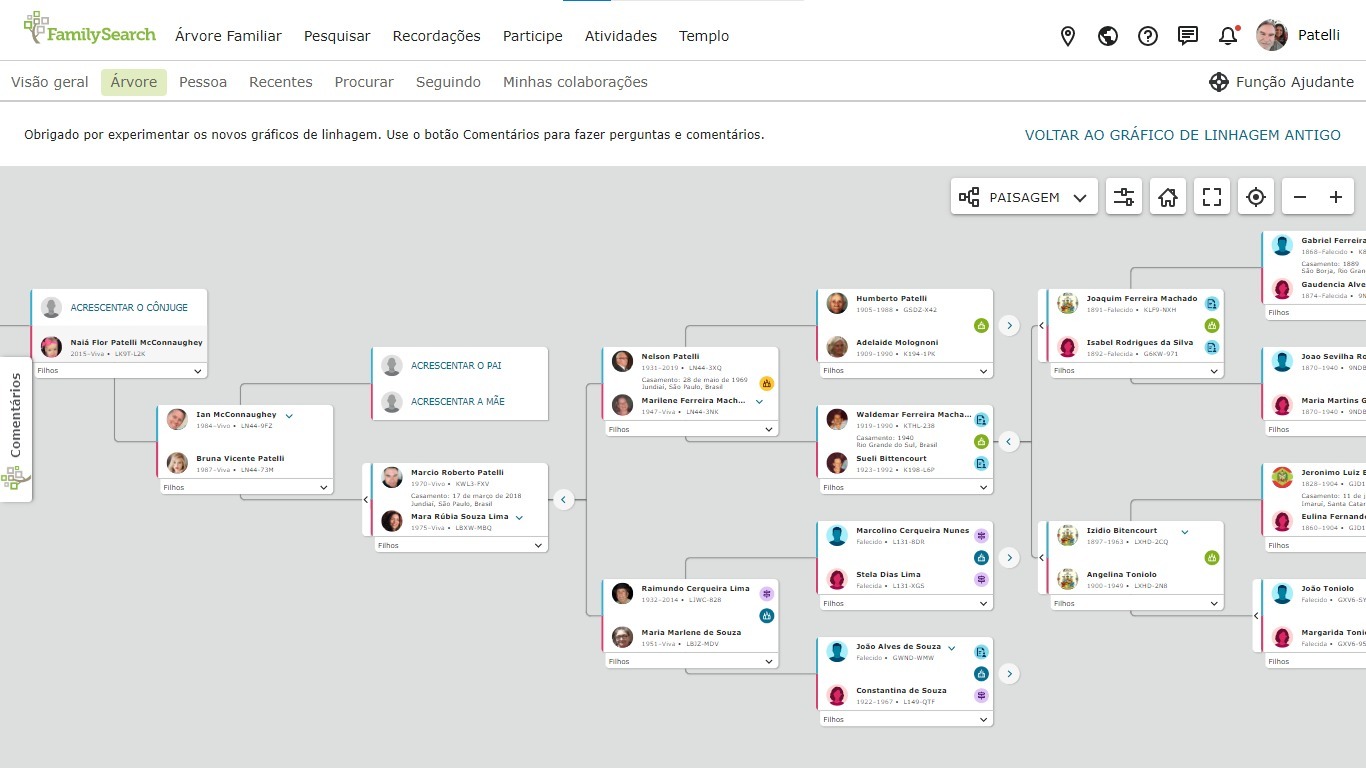Viewport: 1366px width, 768px height.
Task: Click Voltar ao gráfico de linhagem antigo
Action: coord(1182,135)
